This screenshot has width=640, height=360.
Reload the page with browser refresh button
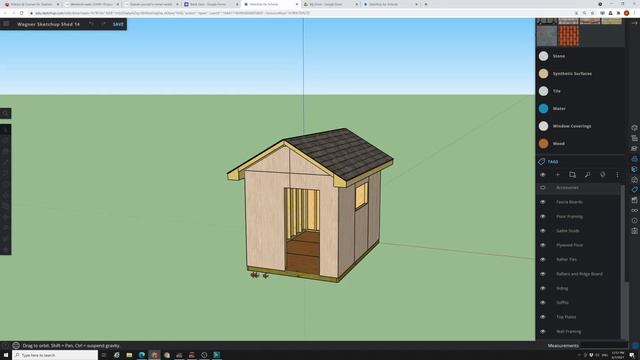(21, 13)
